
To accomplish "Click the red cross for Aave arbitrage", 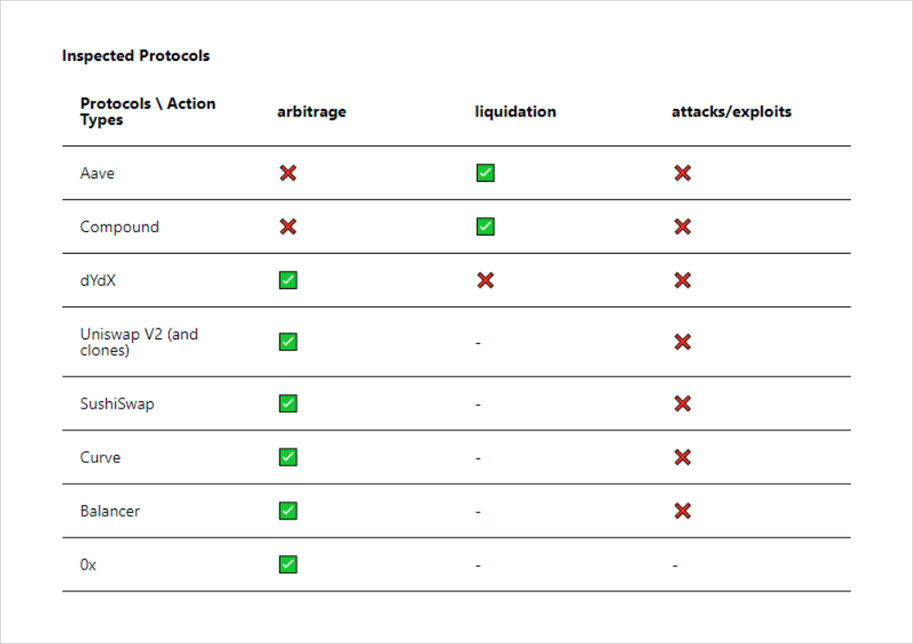I will (x=288, y=173).
